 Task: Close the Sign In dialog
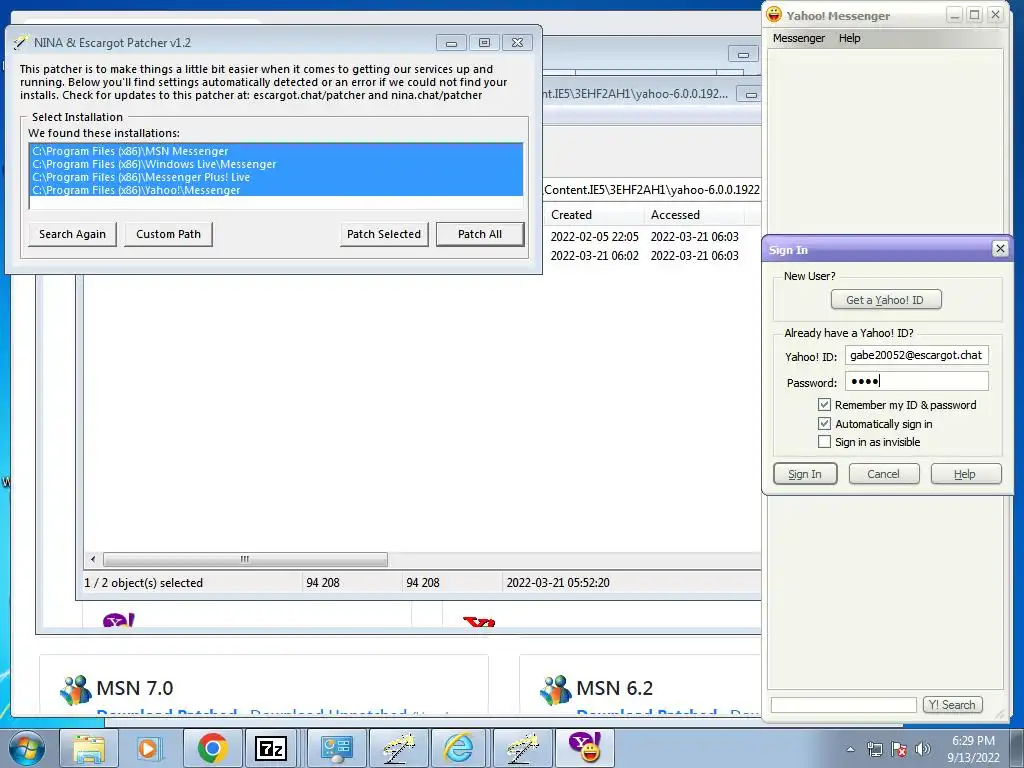(x=1000, y=249)
